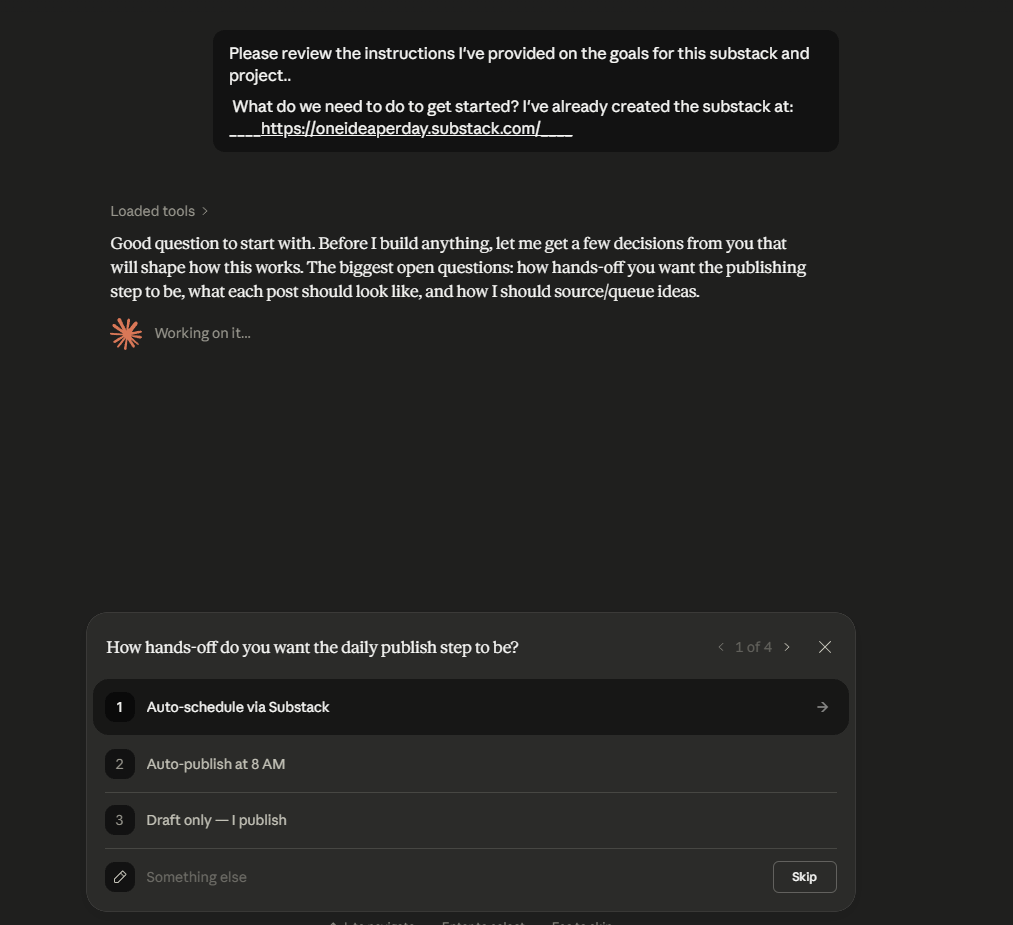
Task: Click the Working on it status text
Action: [202, 333]
